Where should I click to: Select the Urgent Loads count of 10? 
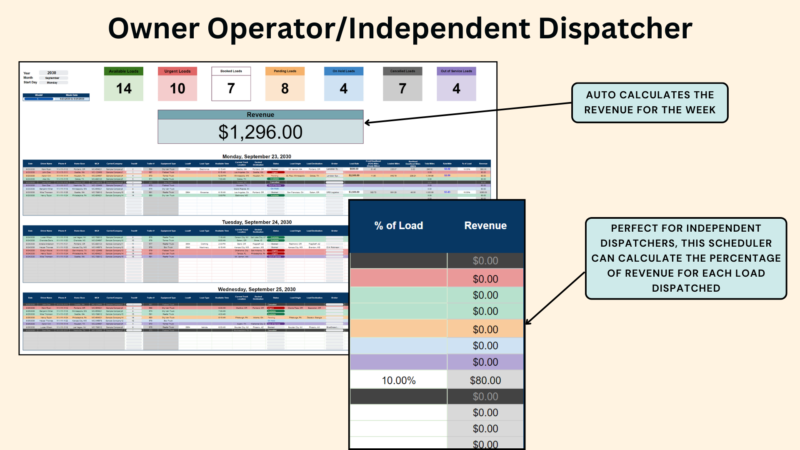click(177, 88)
